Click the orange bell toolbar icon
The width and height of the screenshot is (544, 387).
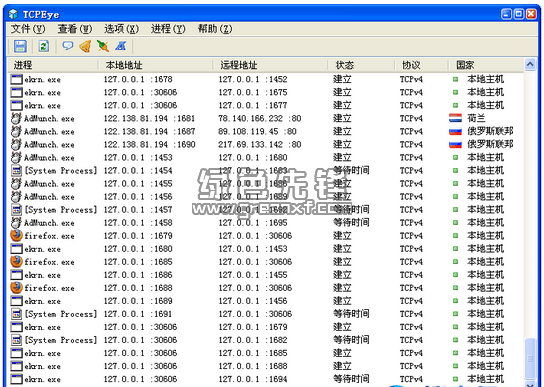tap(85, 46)
